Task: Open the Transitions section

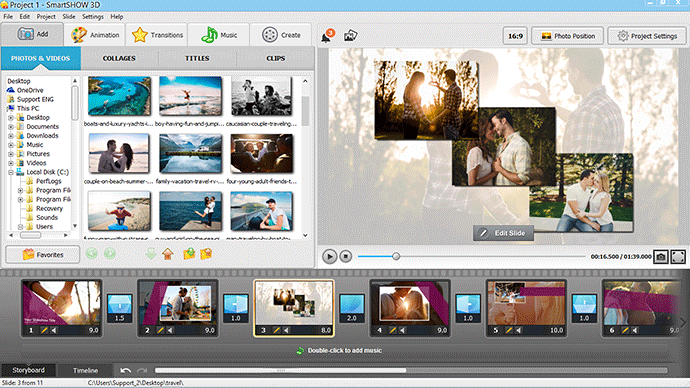Action: 157,35
